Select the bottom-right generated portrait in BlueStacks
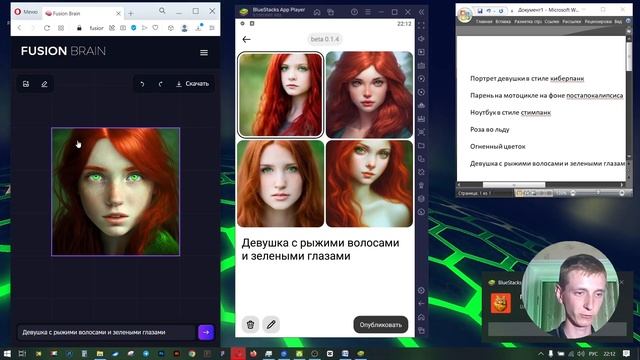Viewport: 640px width, 360px height. 369,183
